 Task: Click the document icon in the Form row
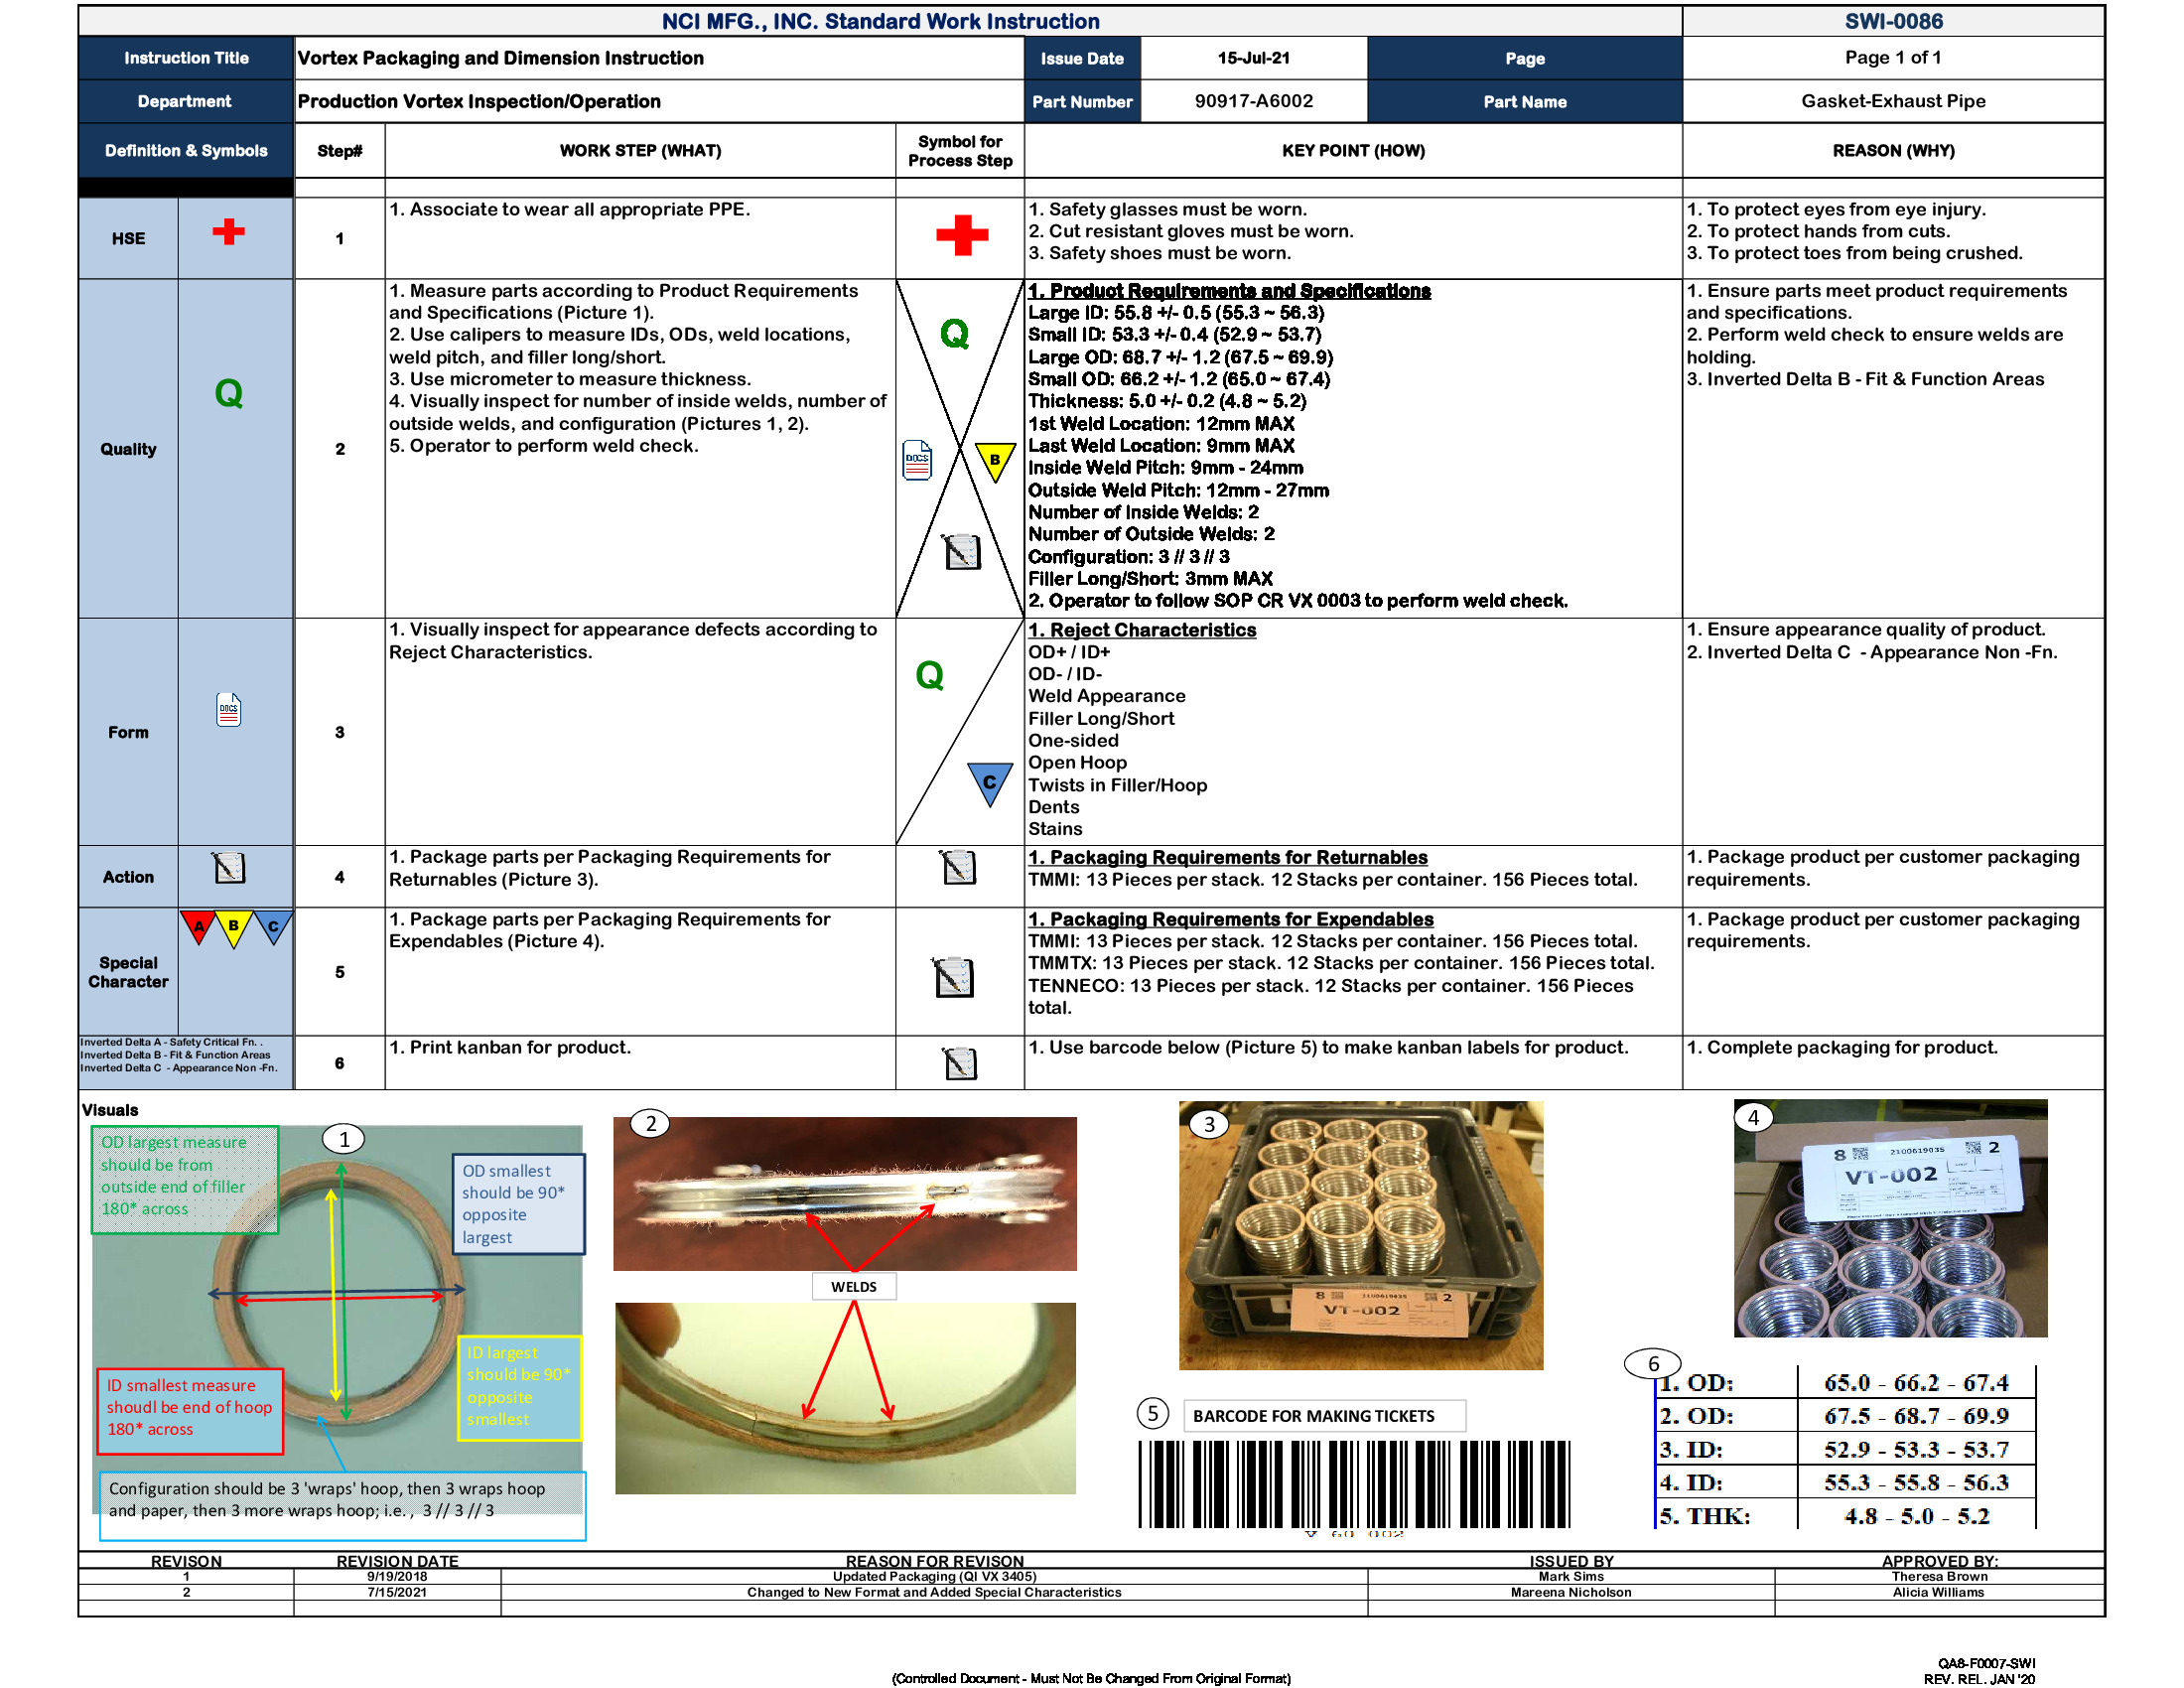(x=230, y=708)
